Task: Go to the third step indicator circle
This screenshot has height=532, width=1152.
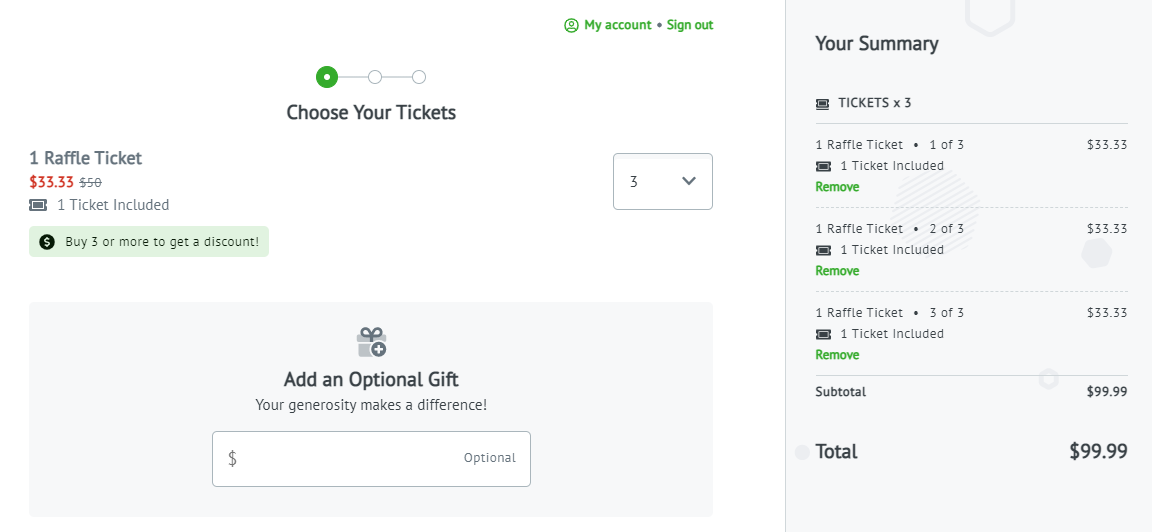Action: click(419, 76)
